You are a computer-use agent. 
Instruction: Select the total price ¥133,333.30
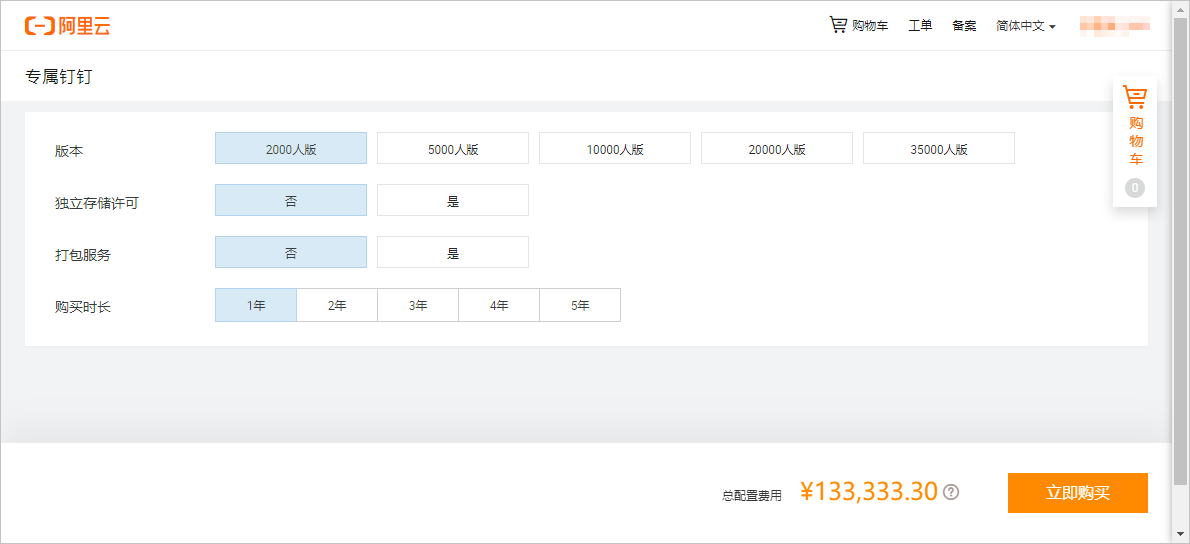869,492
